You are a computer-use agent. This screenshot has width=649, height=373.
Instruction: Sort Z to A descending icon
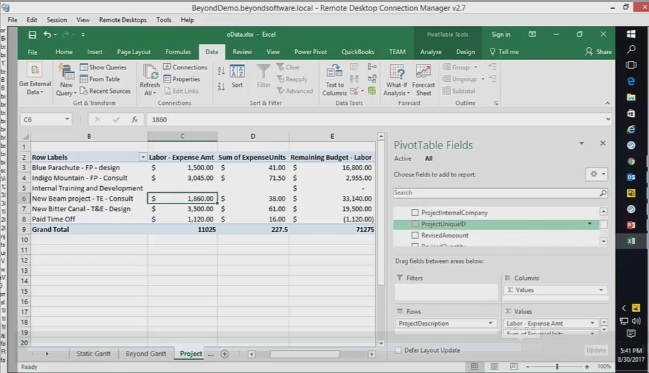tap(221, 87)
